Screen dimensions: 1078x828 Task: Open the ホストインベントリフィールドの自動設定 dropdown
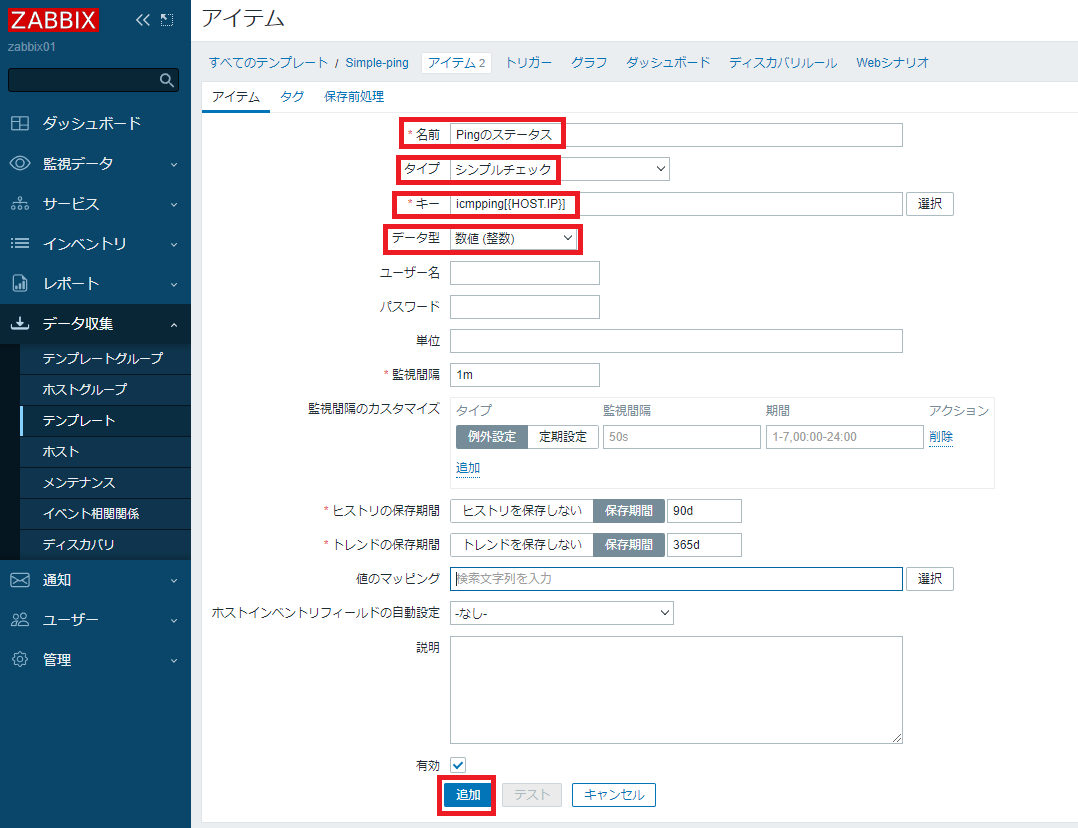click(x=560, y=613)
